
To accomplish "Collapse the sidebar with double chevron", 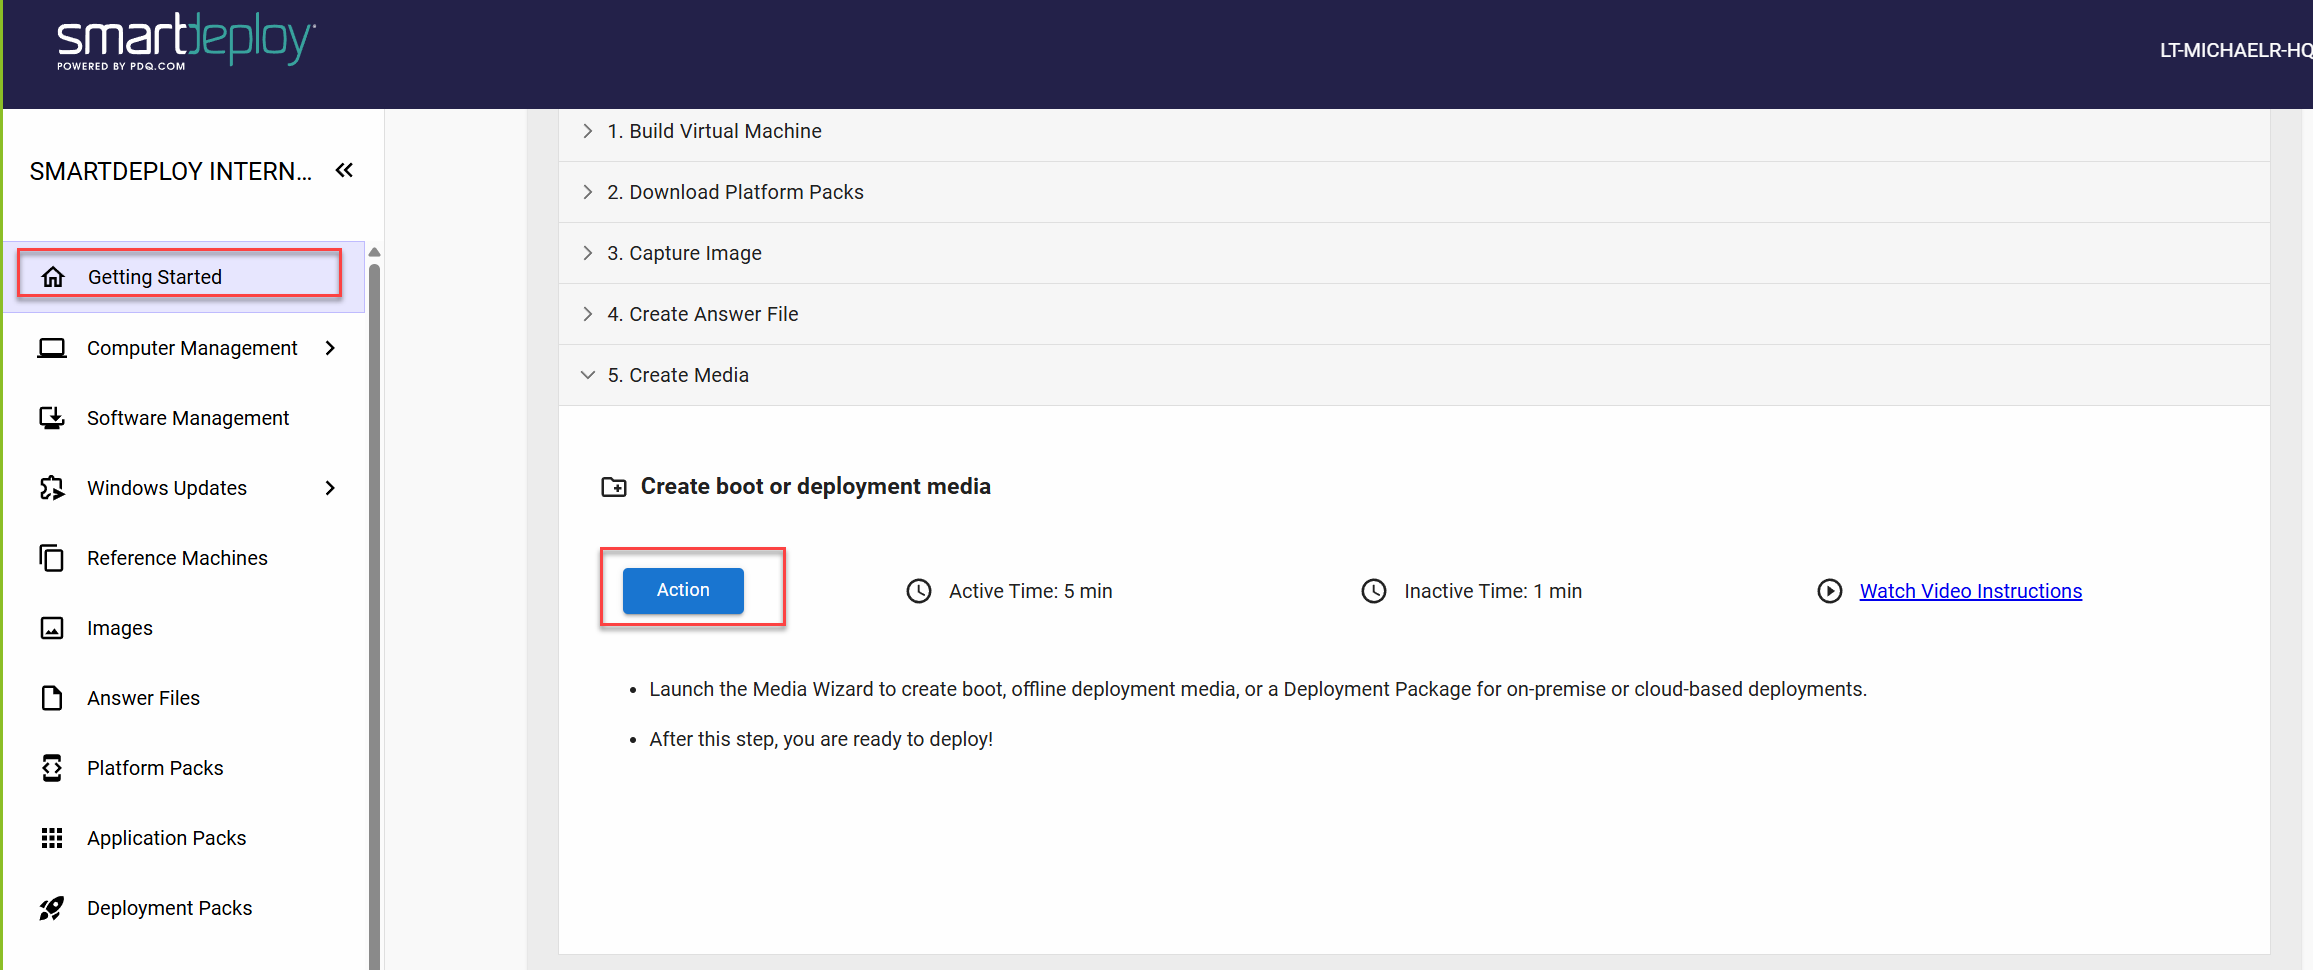I will (x=344, y=170).
